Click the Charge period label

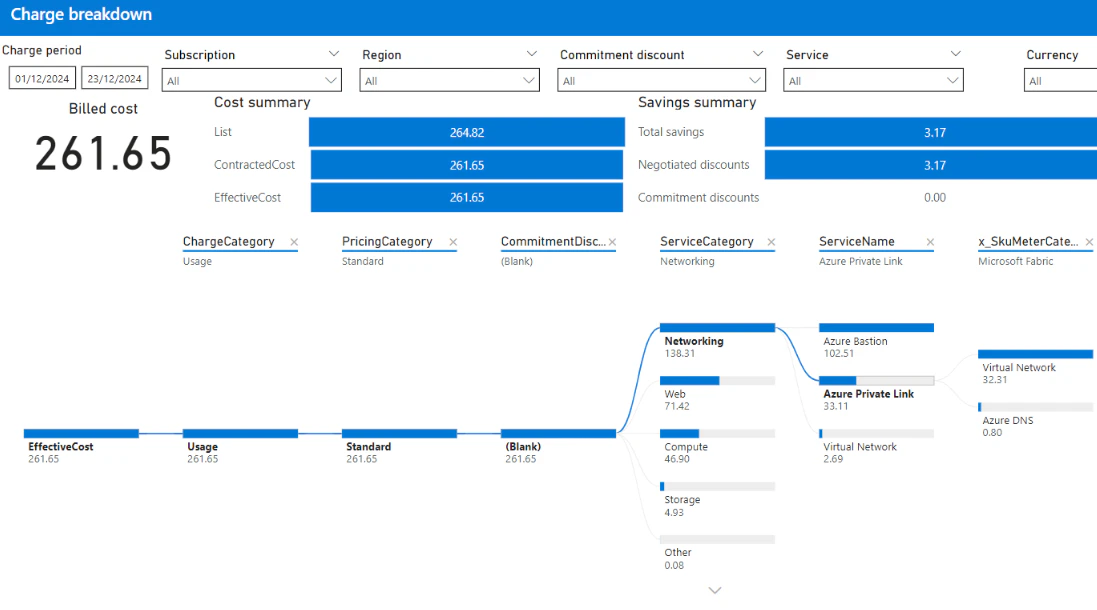42,50
